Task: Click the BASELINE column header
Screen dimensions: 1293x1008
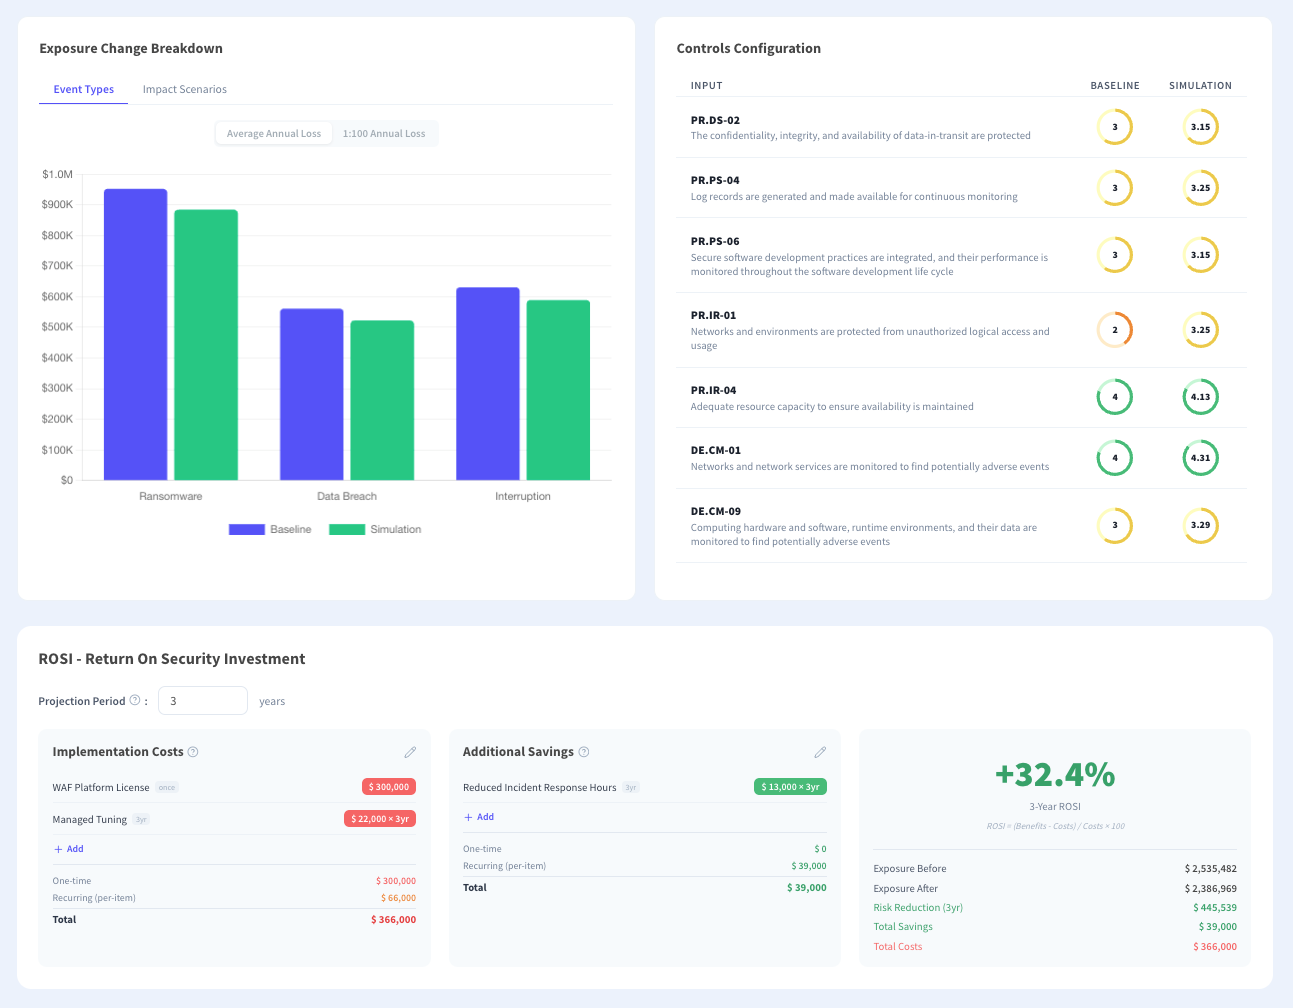Action: (x=1115, y=86)
